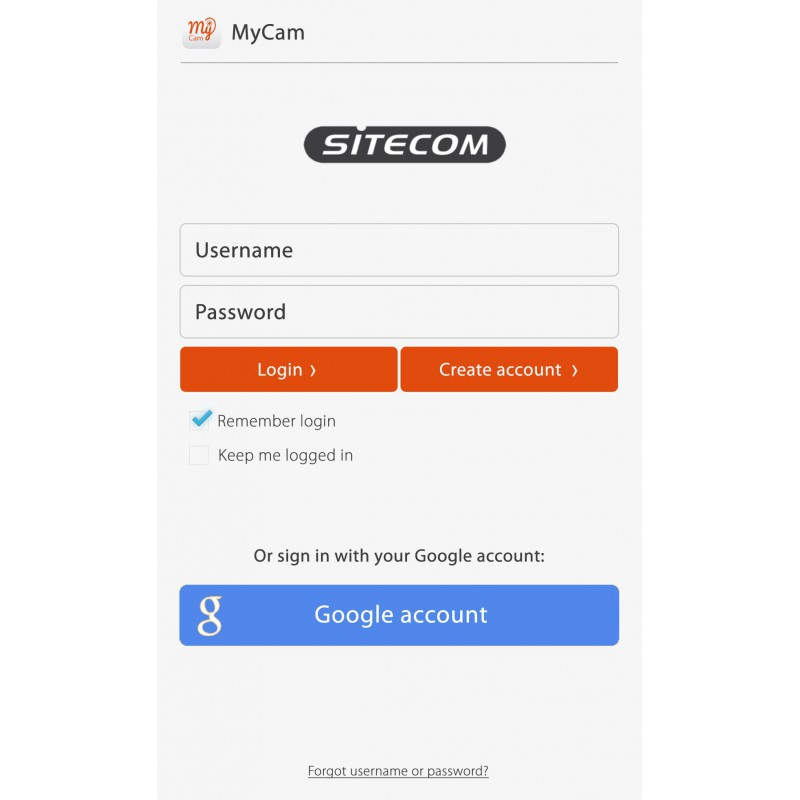The width and height of the screenshot is (800, 800).
Task: Click the chevron beside Create account
Action: pos(574,370)
